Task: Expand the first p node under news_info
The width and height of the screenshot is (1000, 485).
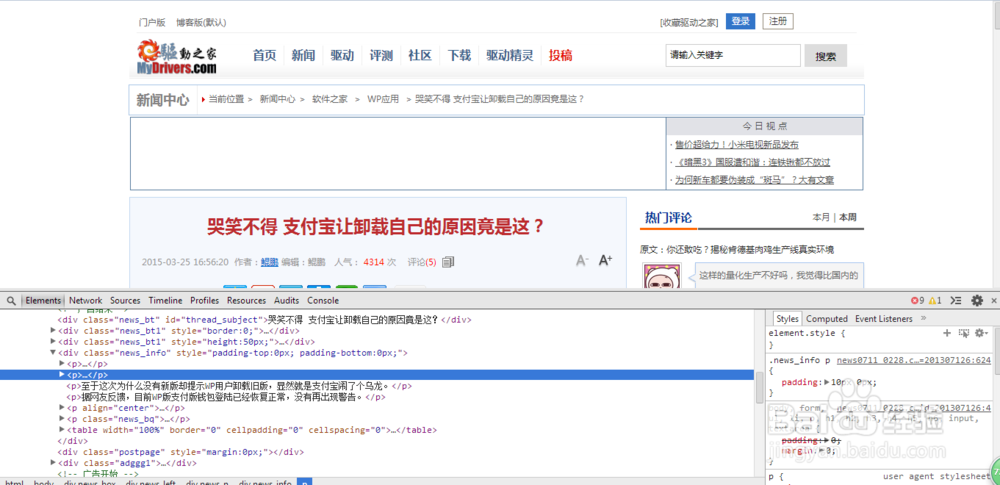Action: click(x=62, y=364)
